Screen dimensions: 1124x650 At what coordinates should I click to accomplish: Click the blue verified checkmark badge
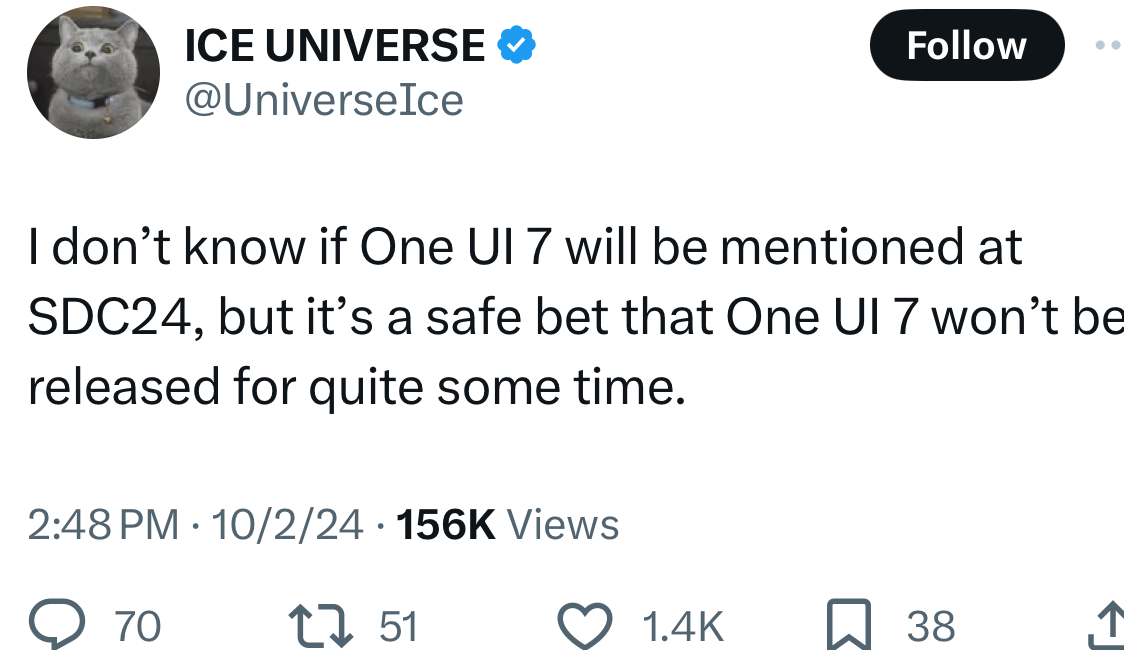tap(518, 46)
